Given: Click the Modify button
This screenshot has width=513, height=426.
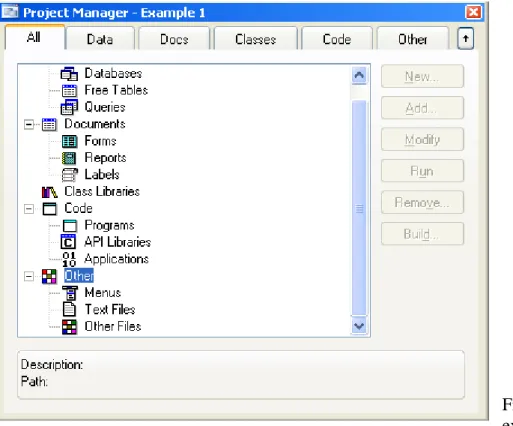Looking at the screenshot, I should [422, 139].
